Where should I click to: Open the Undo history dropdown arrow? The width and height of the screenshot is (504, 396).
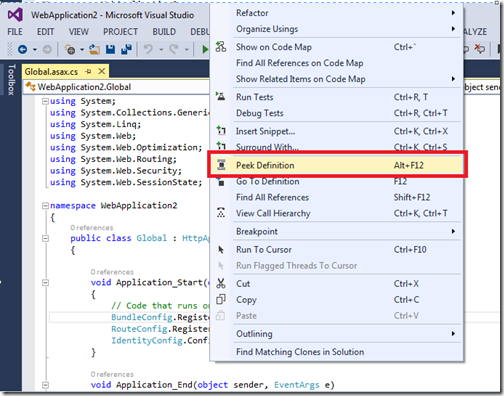161,50
